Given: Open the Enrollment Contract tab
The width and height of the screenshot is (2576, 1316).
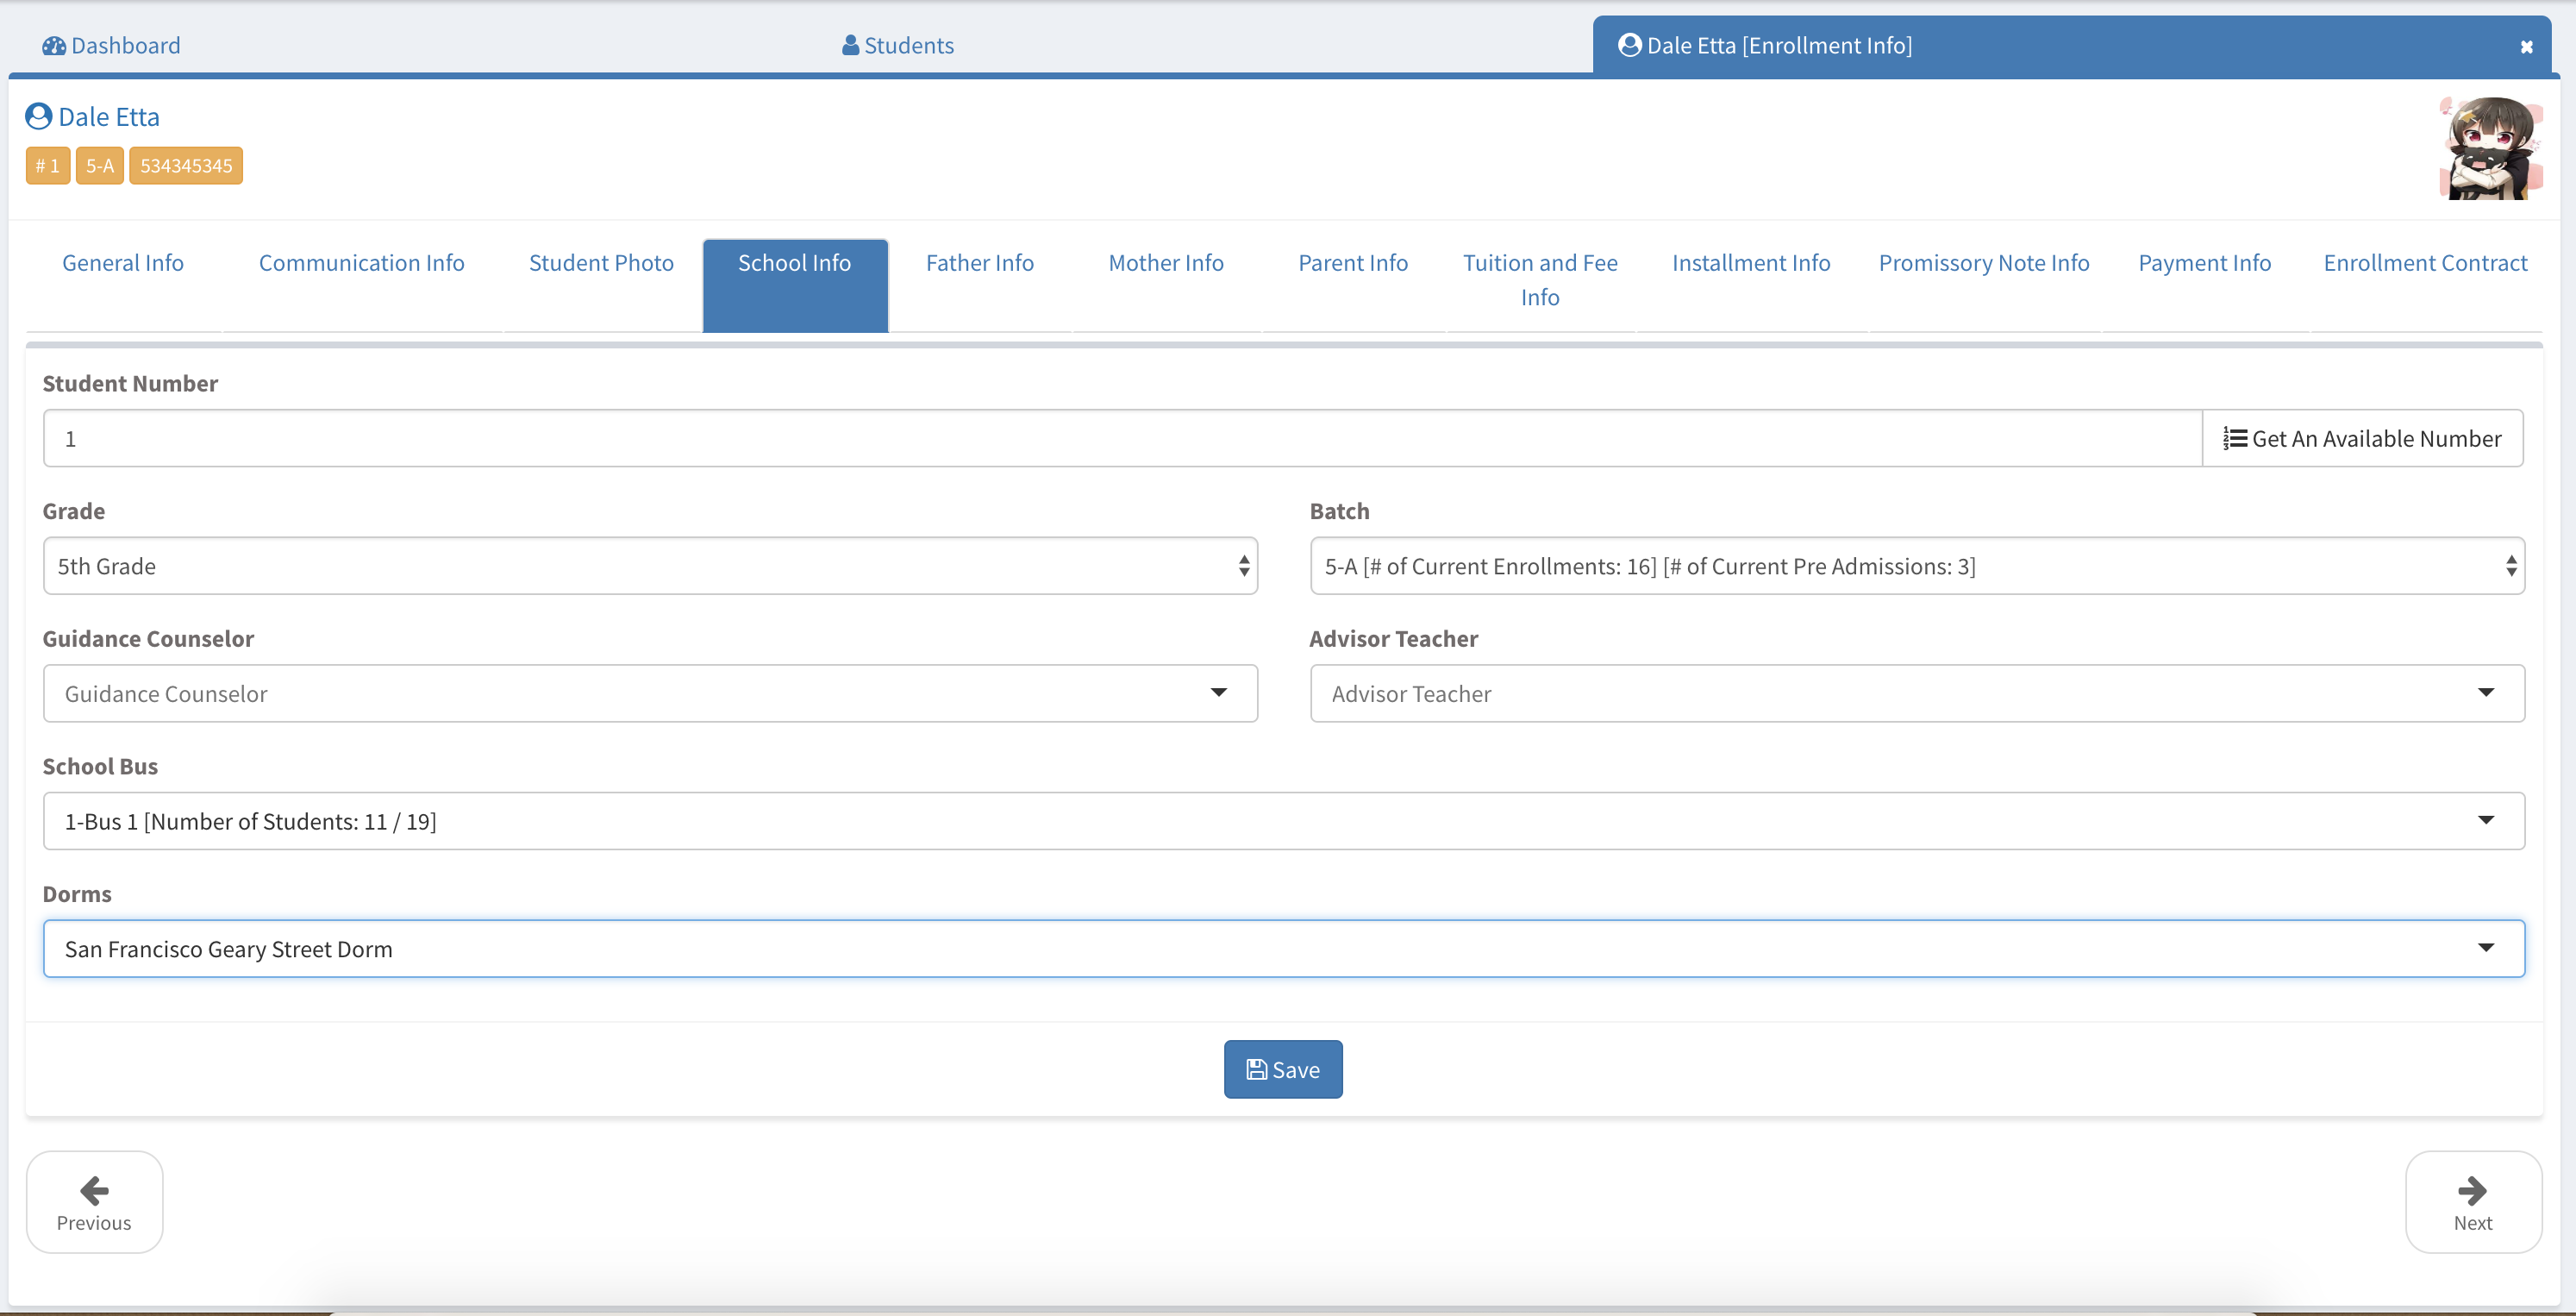Looking at the screenshot, I should click(2425, 285).
